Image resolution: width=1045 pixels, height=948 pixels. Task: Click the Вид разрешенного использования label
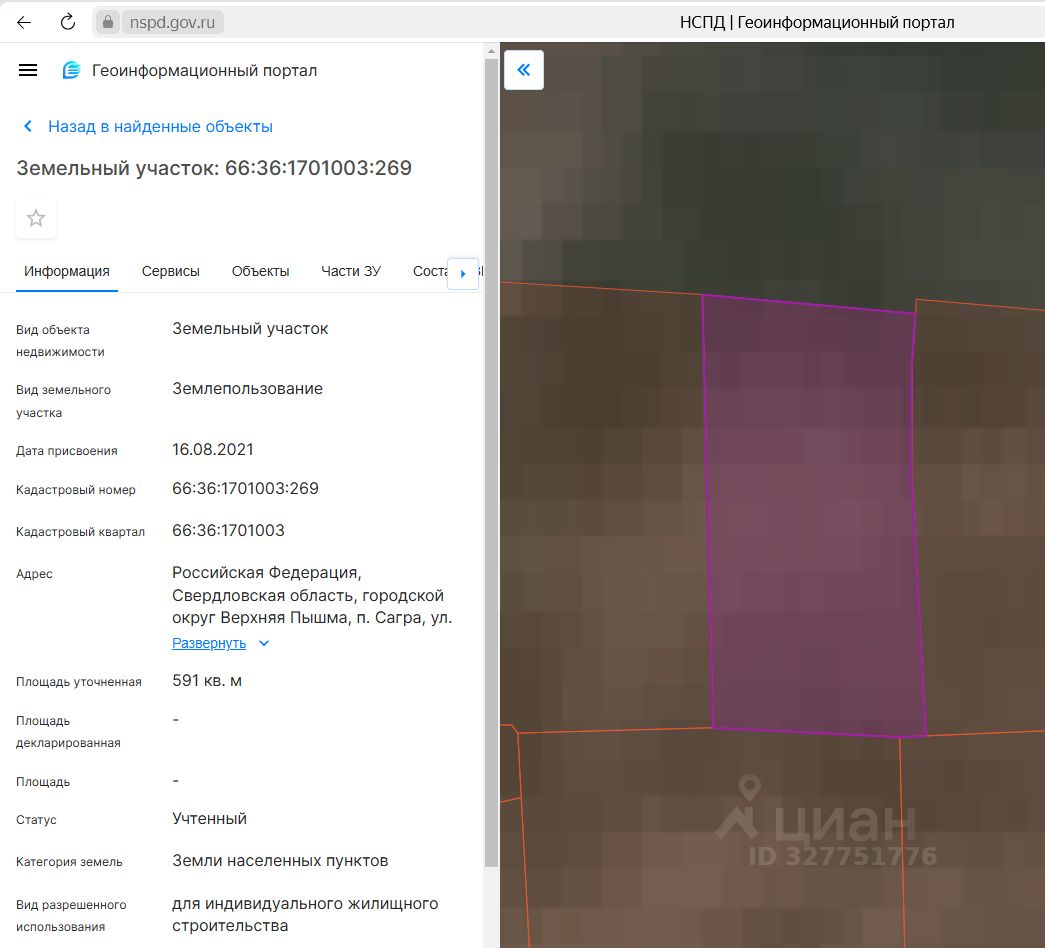pos(71,915)
